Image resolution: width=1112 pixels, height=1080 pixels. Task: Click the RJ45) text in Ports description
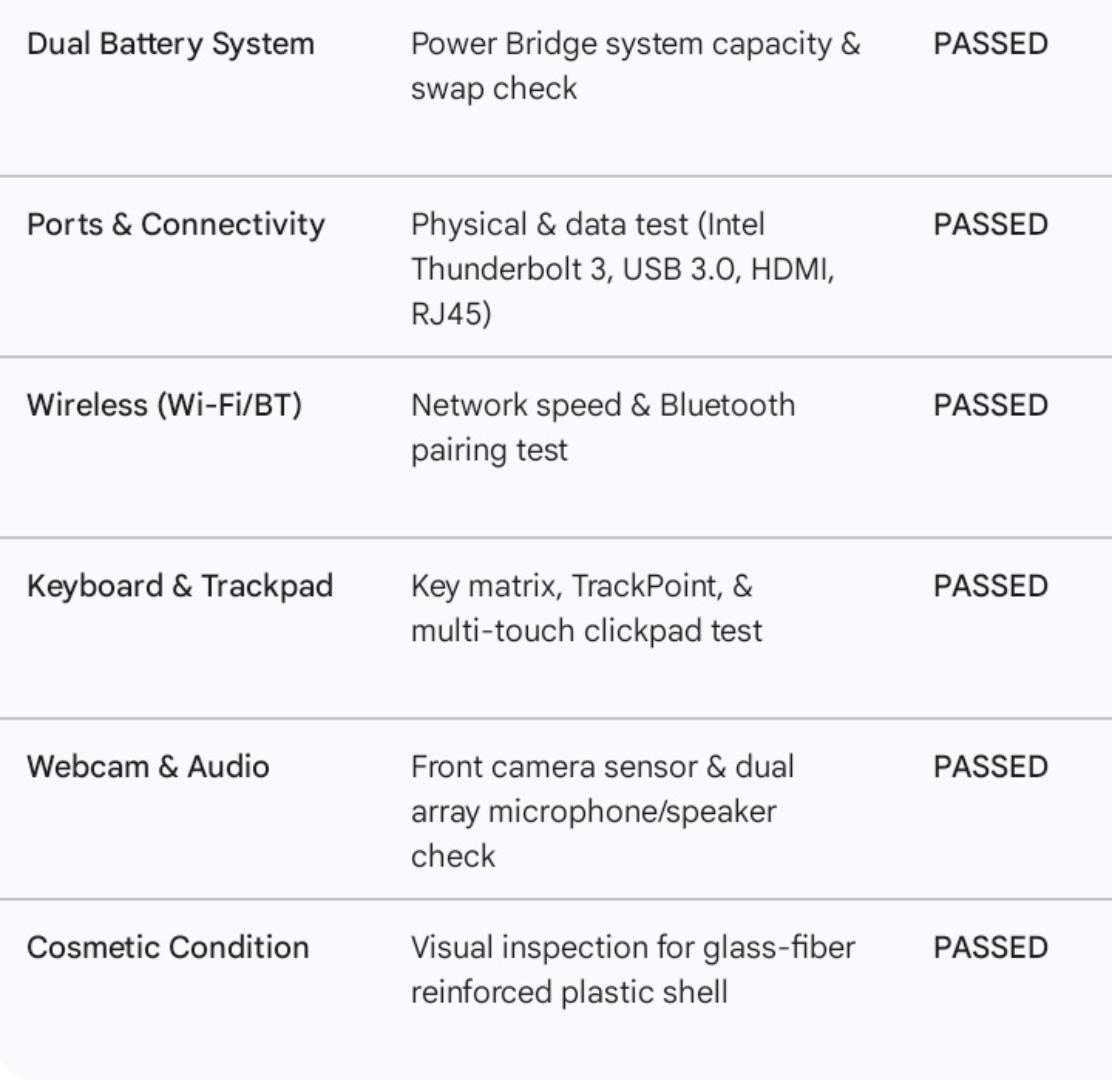click(x=451, y=313)
